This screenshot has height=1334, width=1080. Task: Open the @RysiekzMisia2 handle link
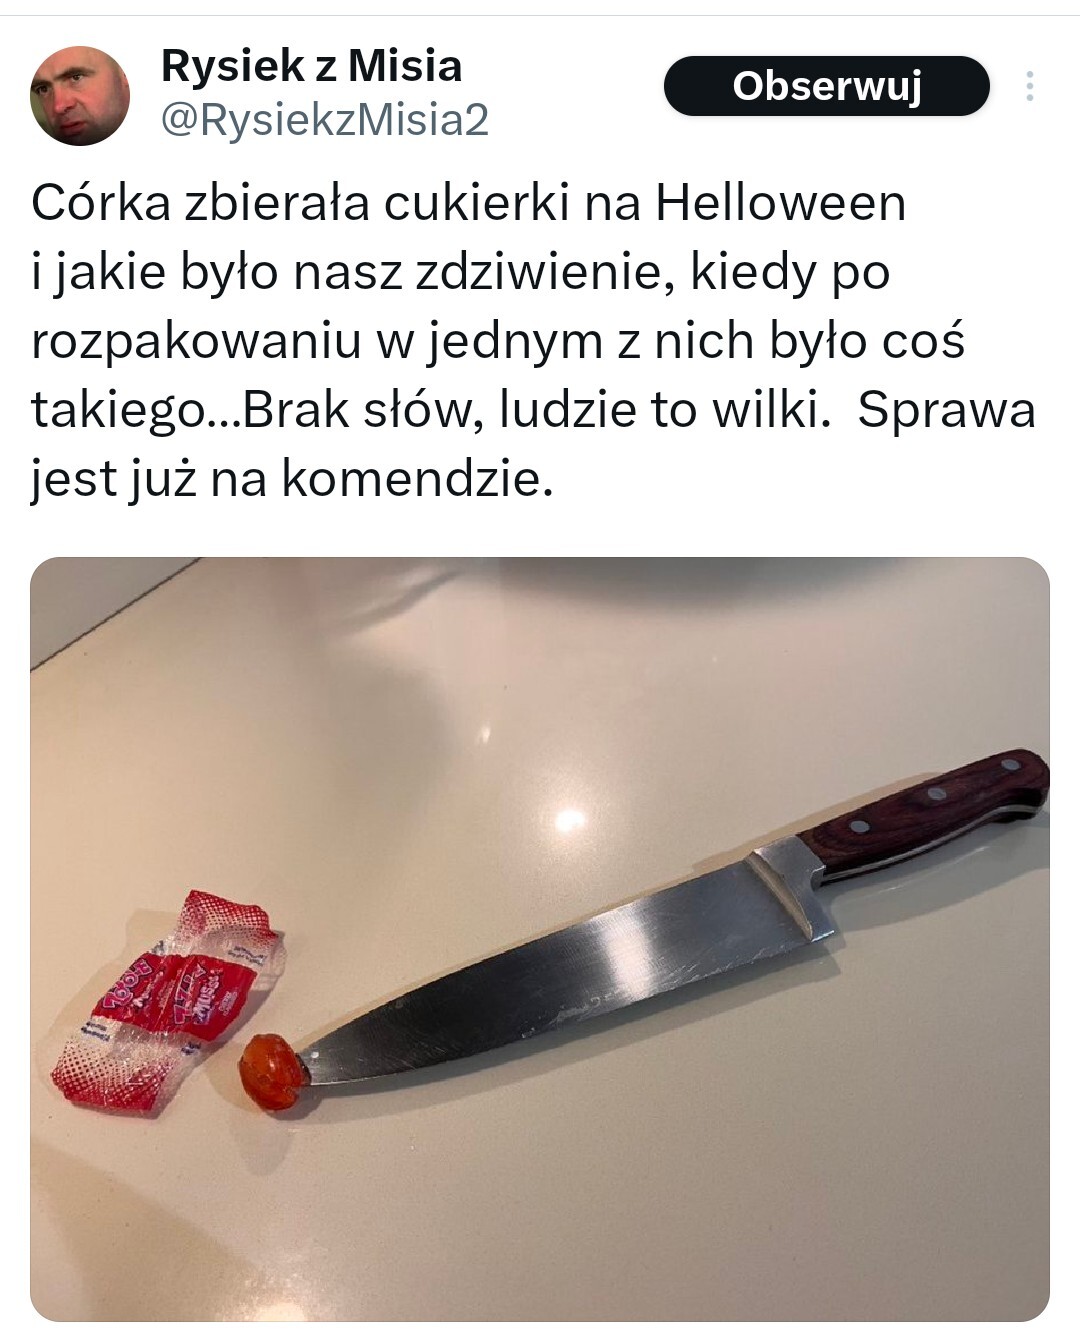point(324,120)
